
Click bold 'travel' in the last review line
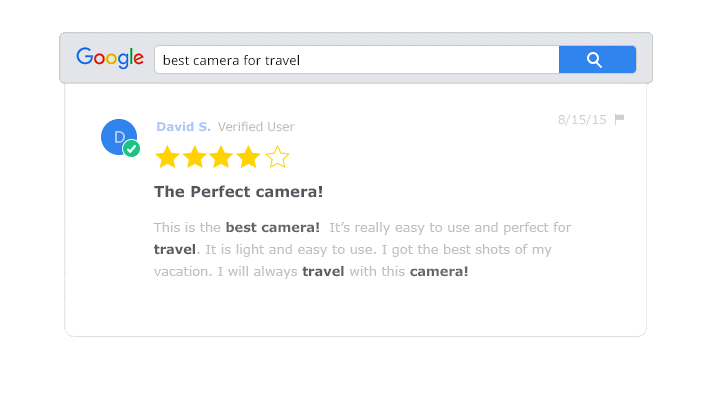[x=323, y=271]
